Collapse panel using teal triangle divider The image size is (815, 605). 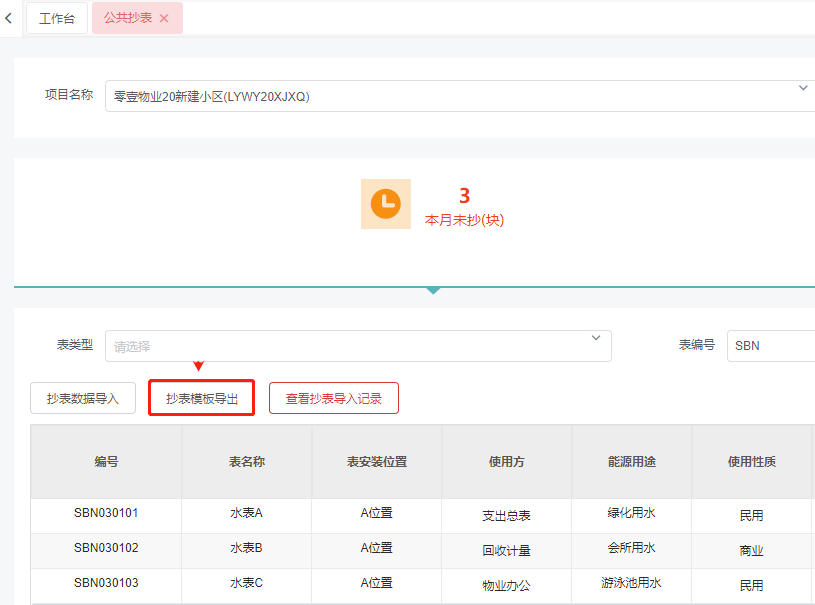tap(432, 290)
